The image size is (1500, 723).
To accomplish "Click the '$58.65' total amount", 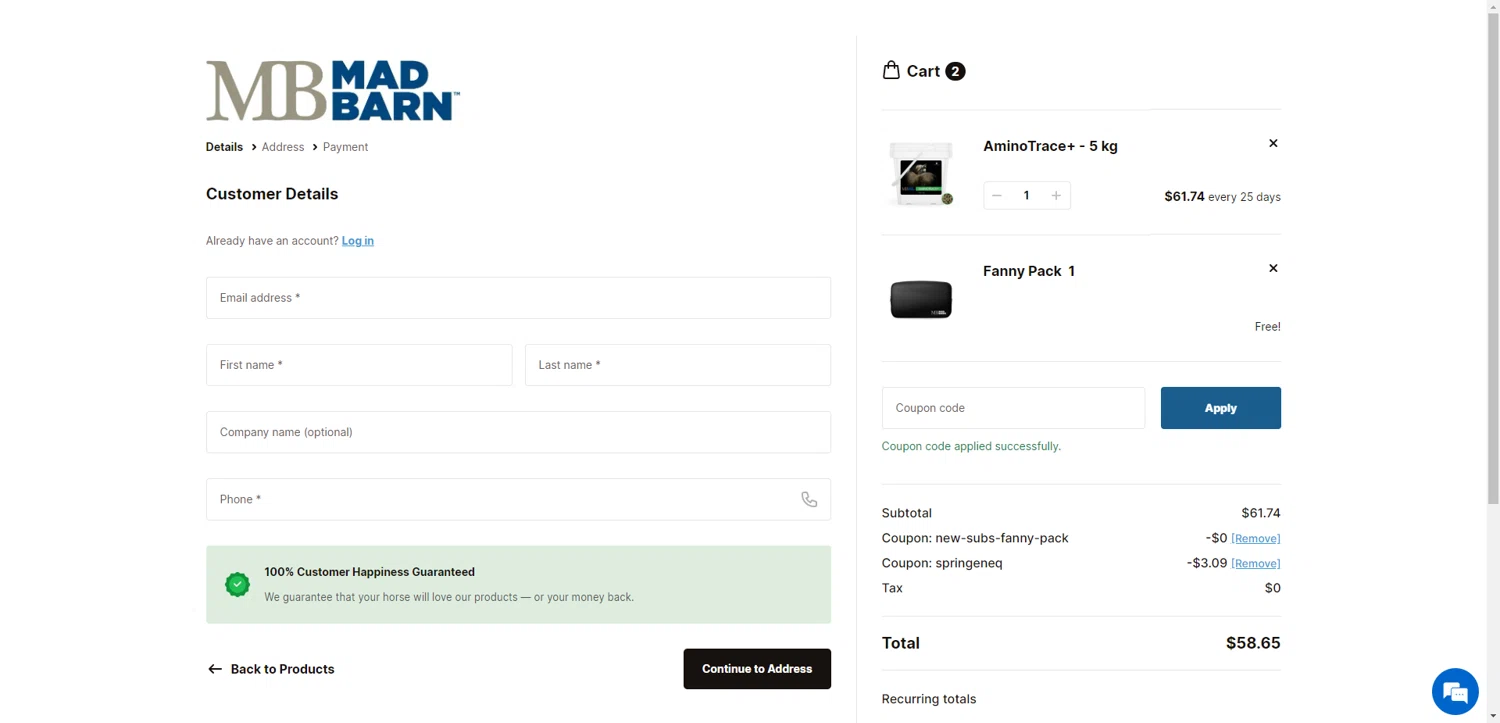I will [x=1253, y=643].
